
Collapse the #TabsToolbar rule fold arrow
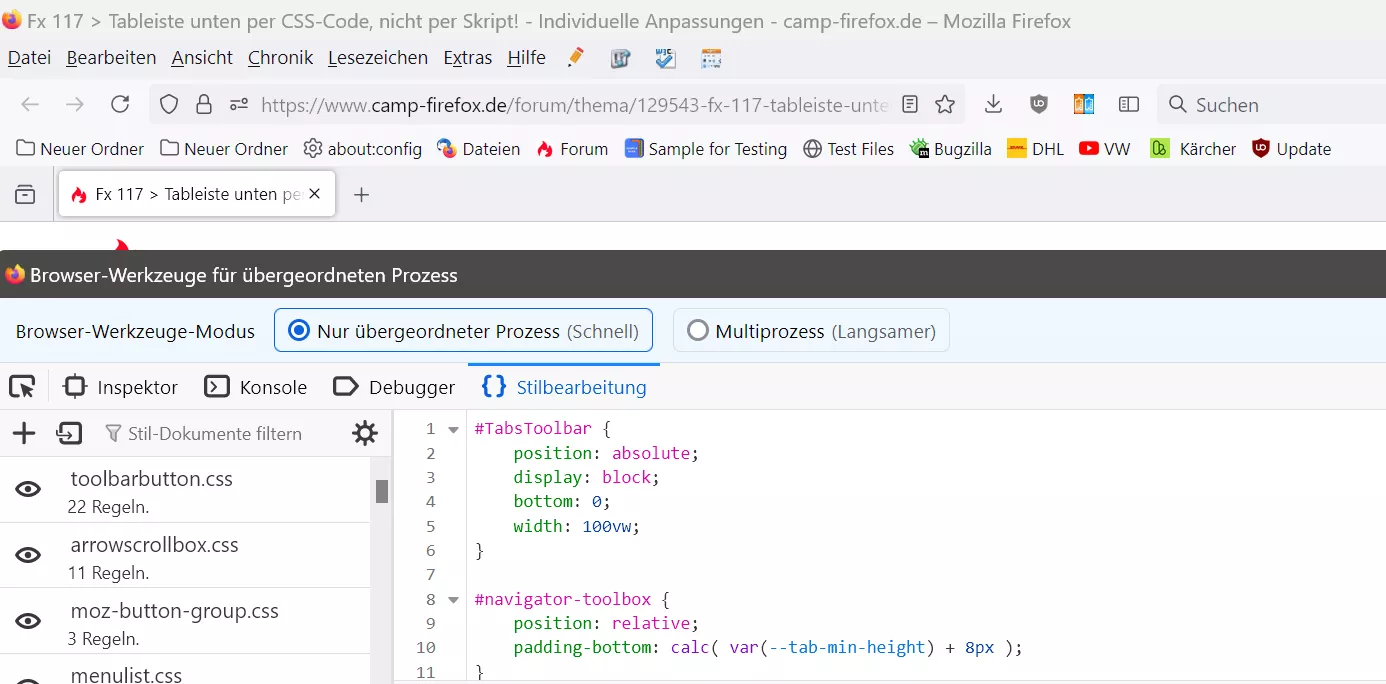point(453,430)
